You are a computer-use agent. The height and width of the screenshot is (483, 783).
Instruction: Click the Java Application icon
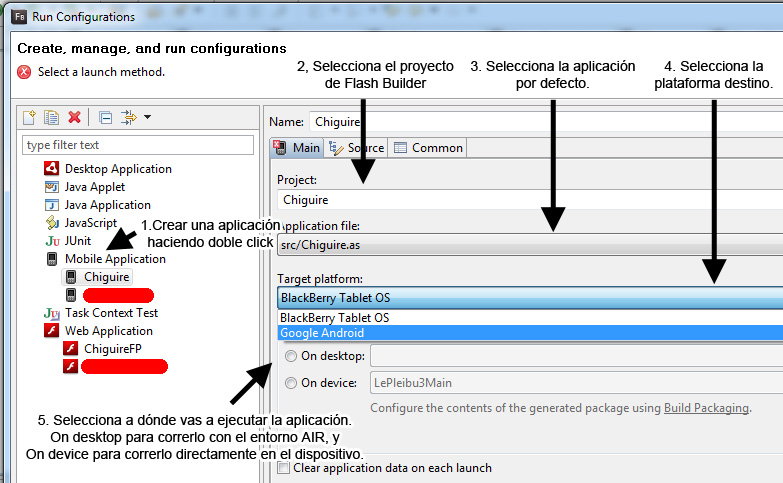click(x=51, y=205)
